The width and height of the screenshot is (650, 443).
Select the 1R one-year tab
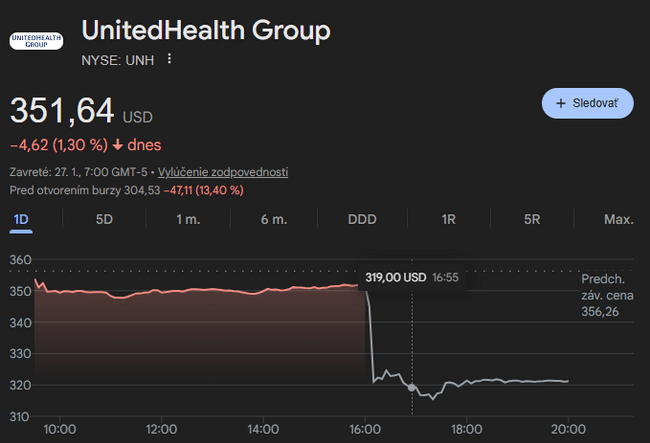(449, 219)
